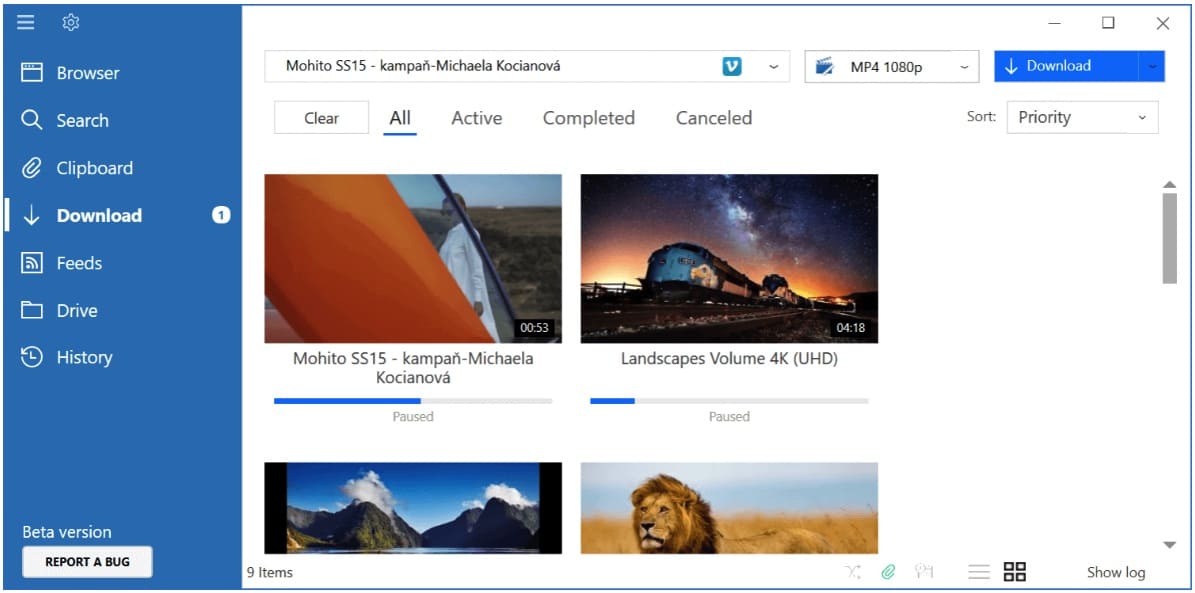The height and width of the screenshot is (593, 1195).
Task: Click the REPORT A BUG button
Action: 87,562
